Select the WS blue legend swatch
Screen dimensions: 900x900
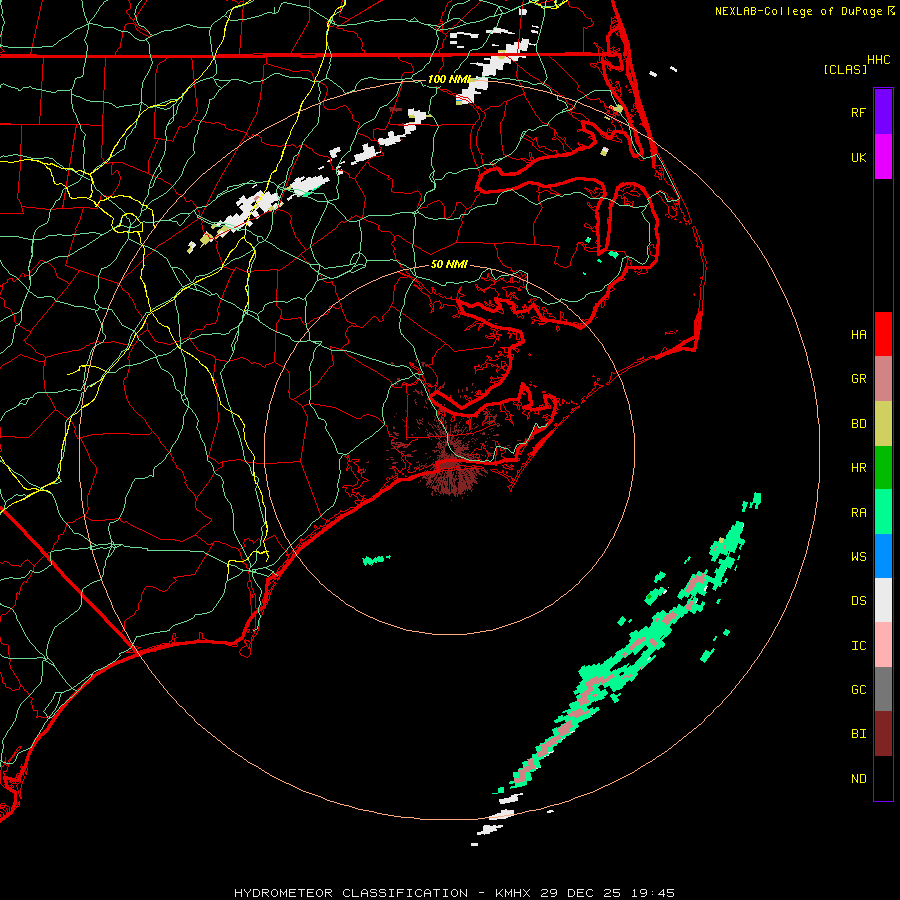coord(883,556)
